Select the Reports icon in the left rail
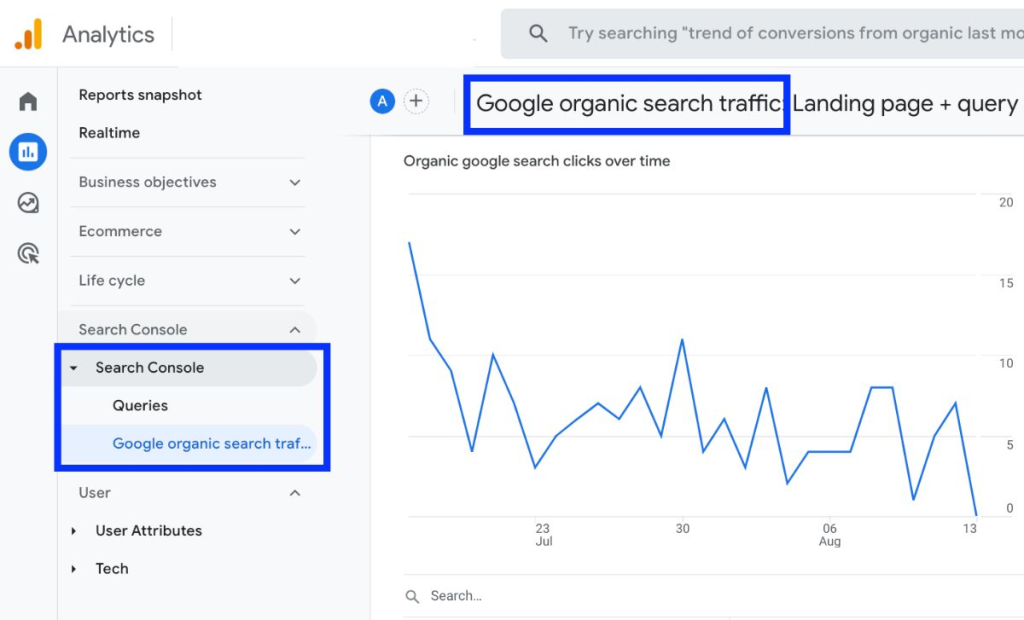 click(x=27, y=152)
